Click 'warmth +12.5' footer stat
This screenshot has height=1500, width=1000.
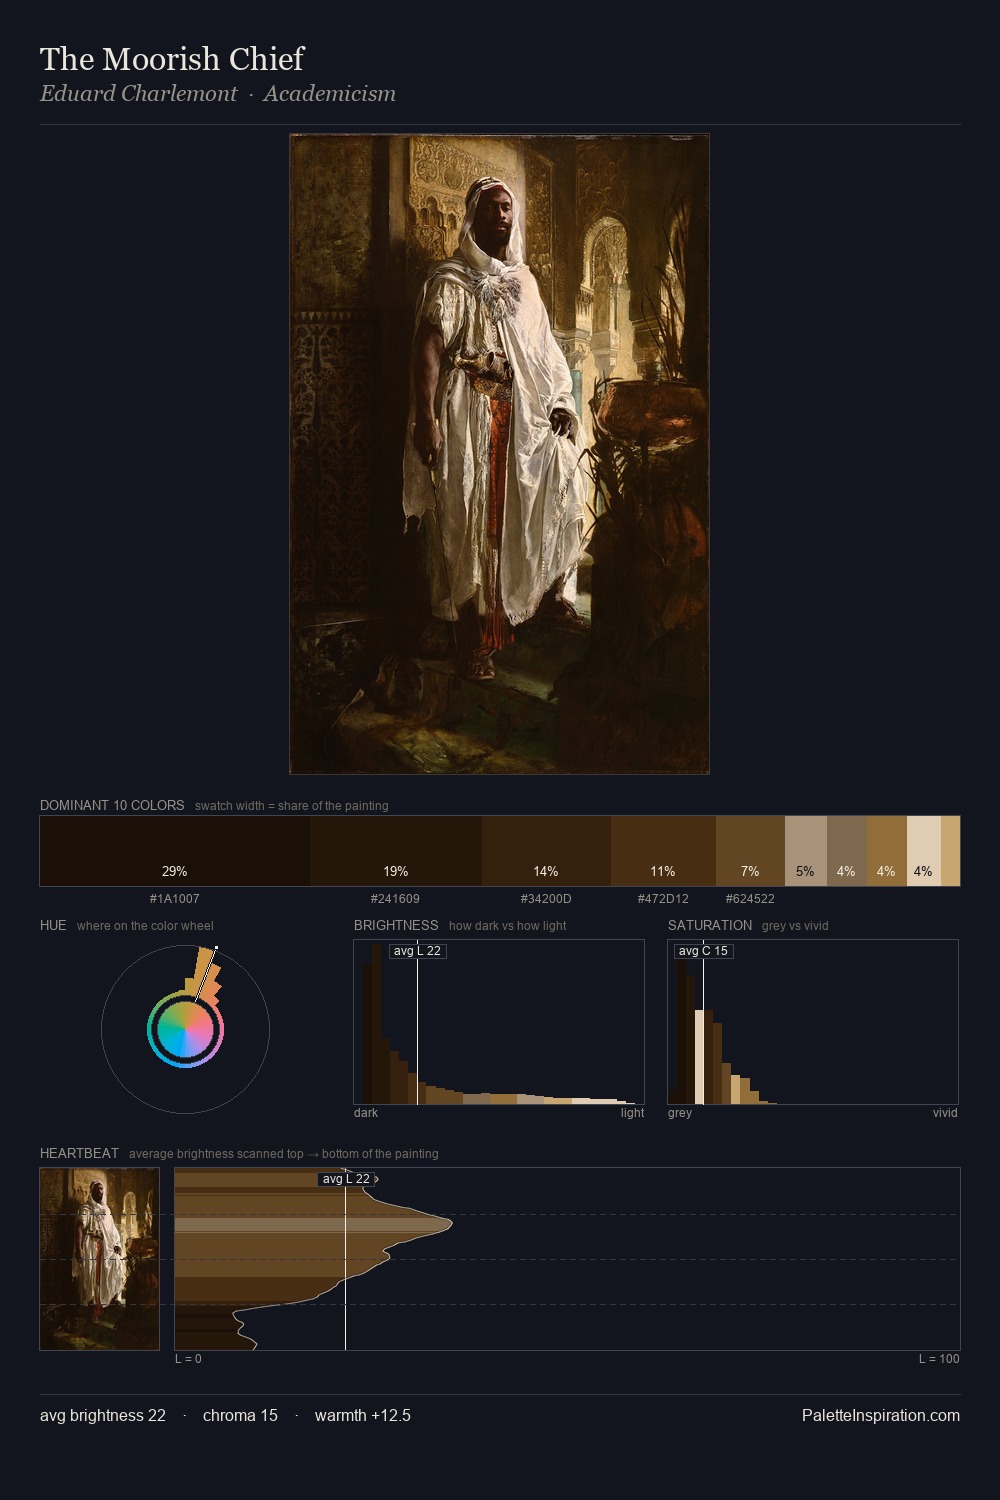pyautogui.click(x=363, y=1415)
